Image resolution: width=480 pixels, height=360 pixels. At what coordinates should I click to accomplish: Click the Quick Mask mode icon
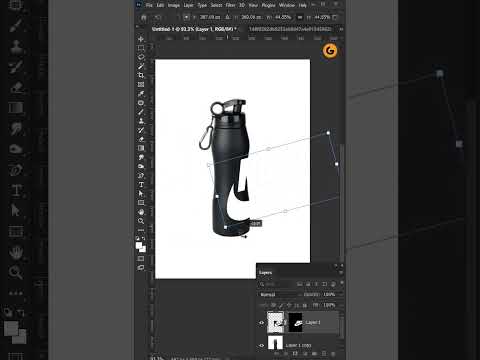pyautogui.click(x=141, y=258)
